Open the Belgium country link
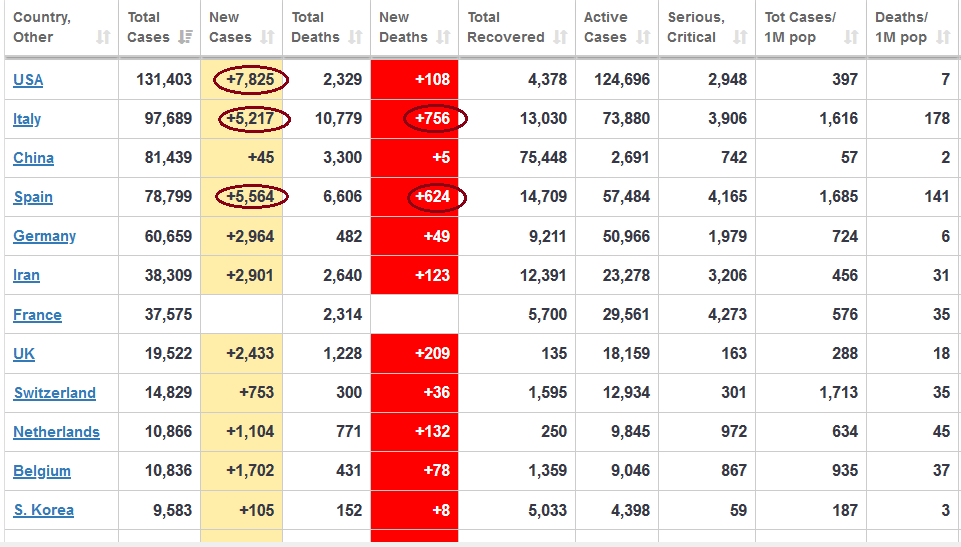This screenshot has height=547, width=961. click(42, 472)
